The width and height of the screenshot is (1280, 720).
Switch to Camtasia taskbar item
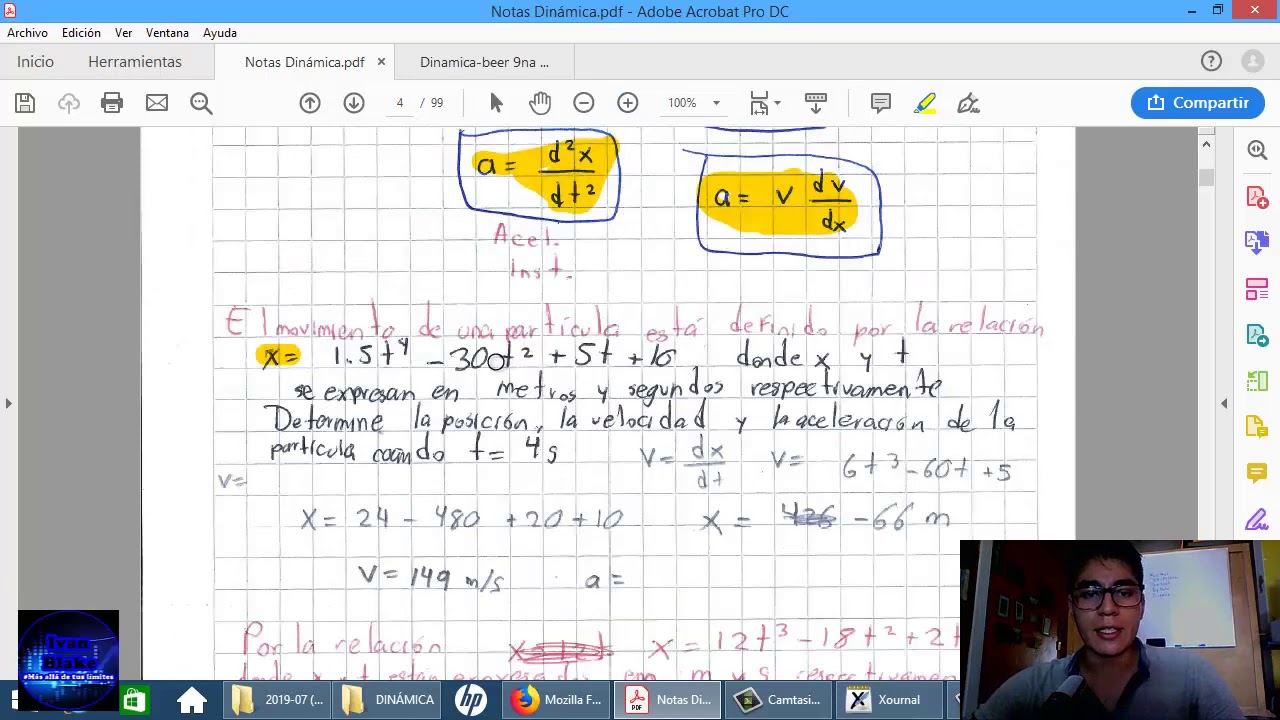(x=778, y=700)
